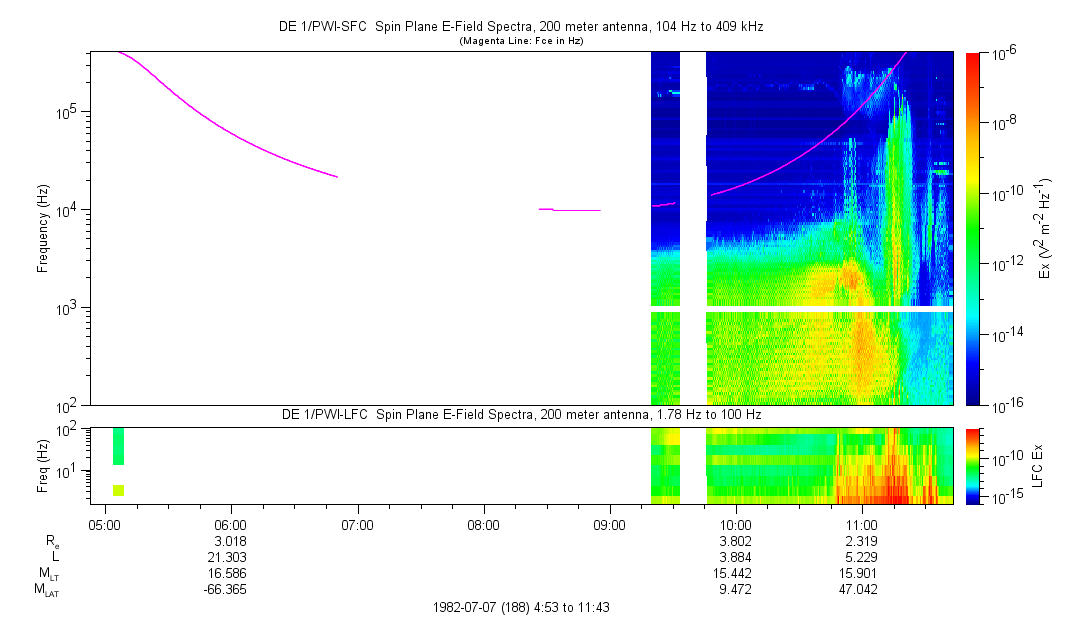Click the 11:00 time axis tick label

coord(862,523)
